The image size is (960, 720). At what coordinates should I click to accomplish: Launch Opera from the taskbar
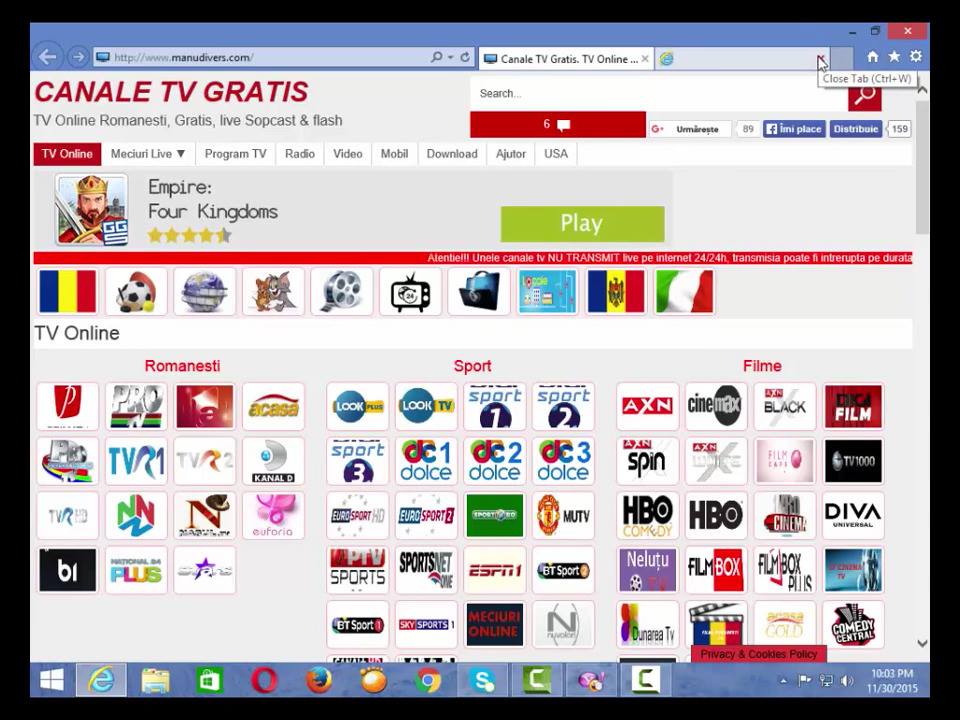coord(264,680)
